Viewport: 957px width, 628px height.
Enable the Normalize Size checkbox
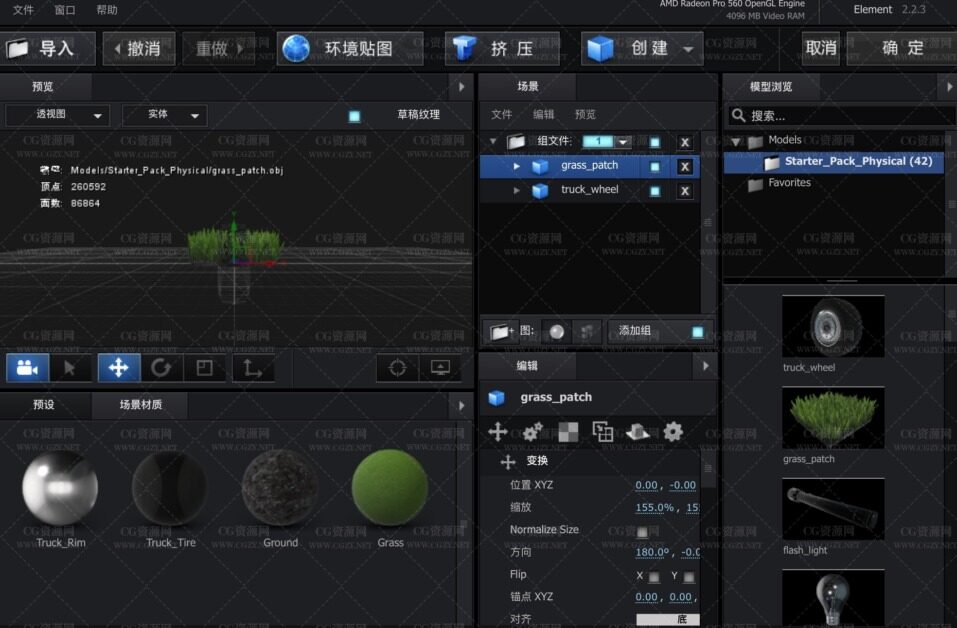642,531
